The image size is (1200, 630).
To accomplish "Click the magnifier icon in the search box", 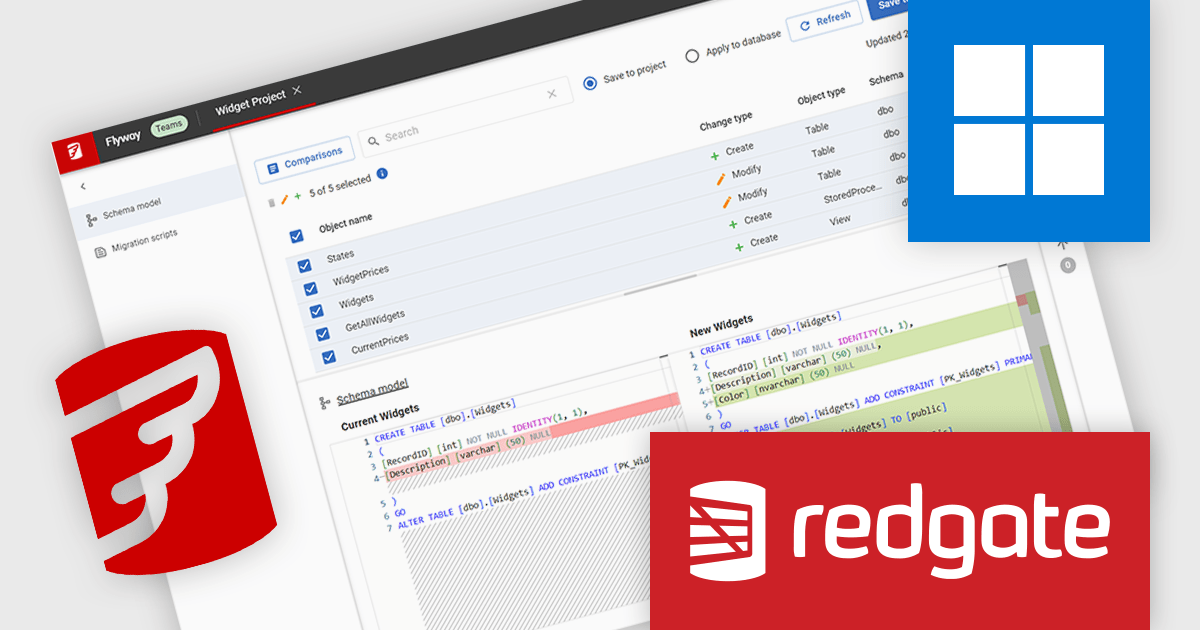I will tap(373, 142).
